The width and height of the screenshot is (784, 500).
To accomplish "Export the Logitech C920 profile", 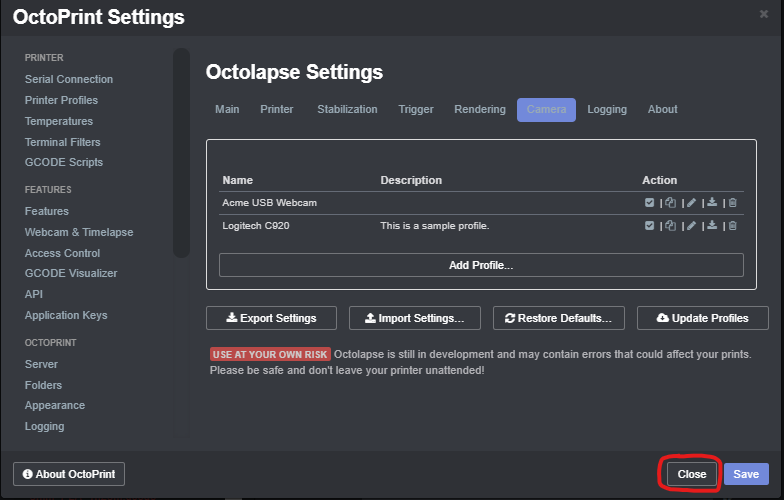I will click(712, 226).
